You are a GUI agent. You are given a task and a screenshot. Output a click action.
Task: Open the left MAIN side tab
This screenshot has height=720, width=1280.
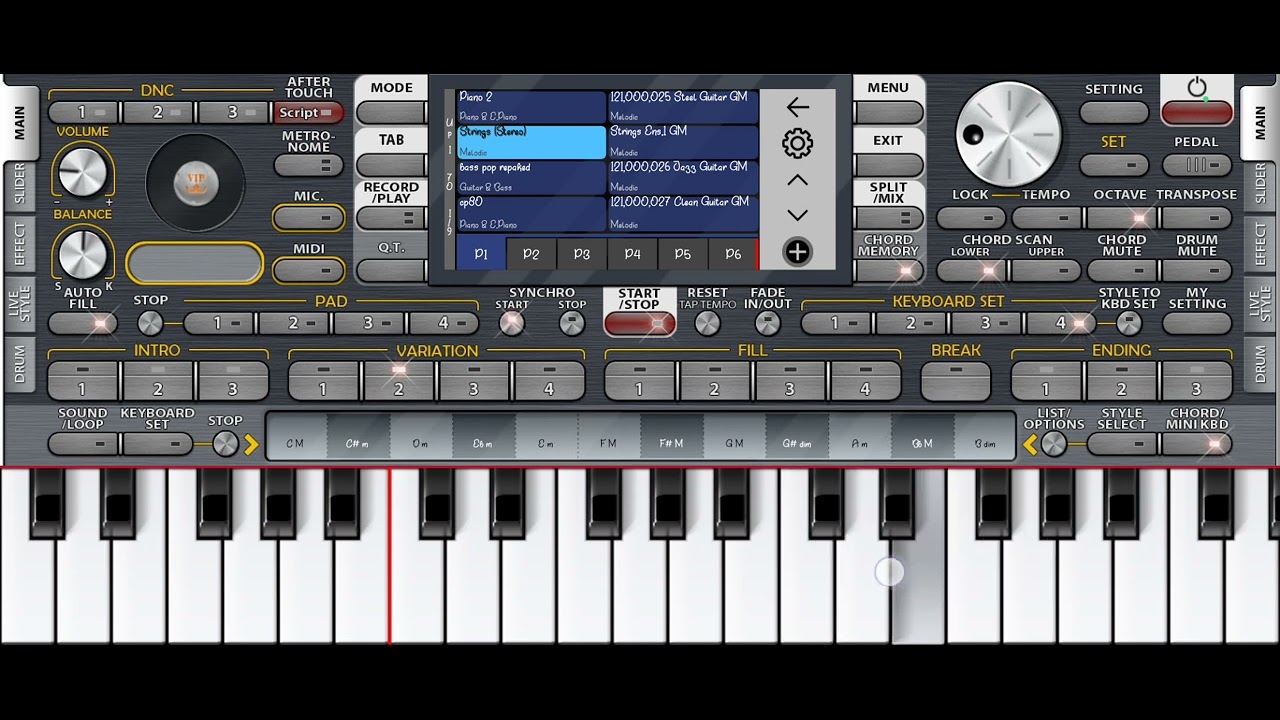pos(19,122)
